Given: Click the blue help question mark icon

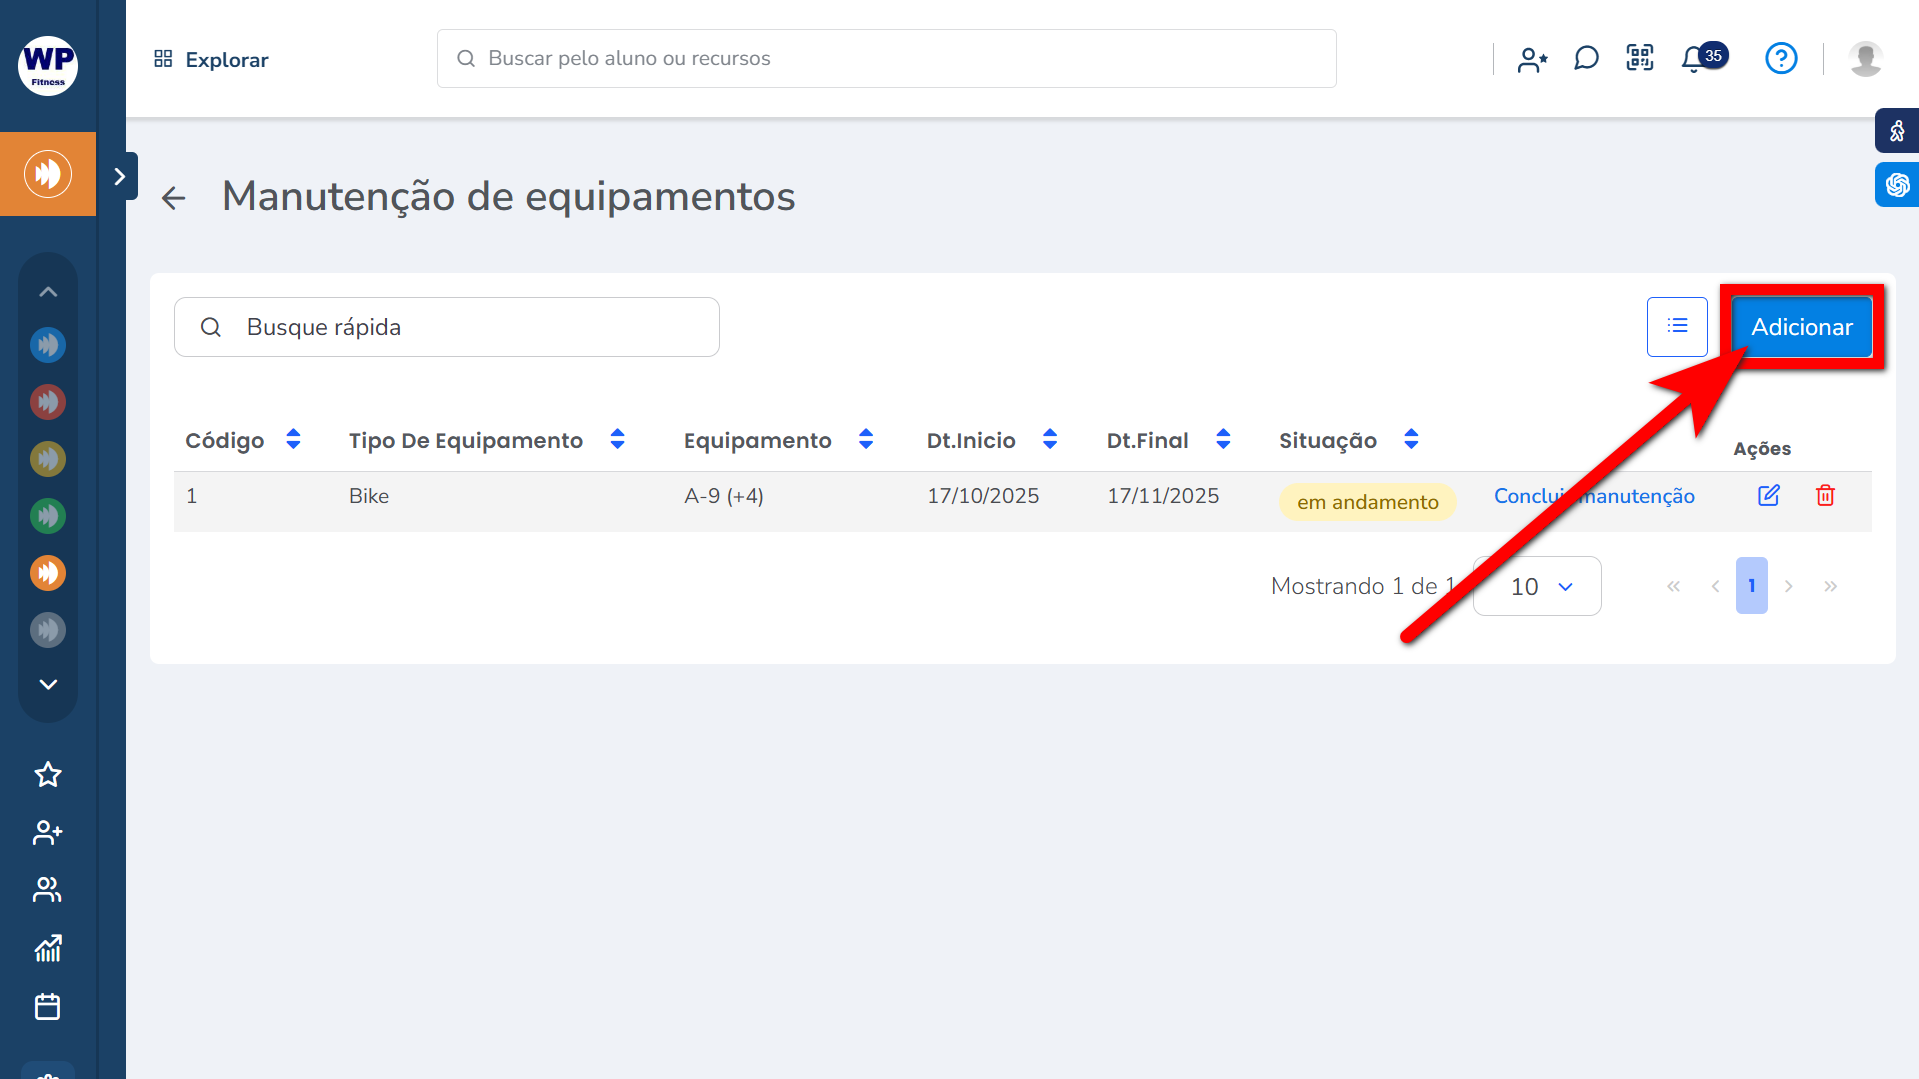Looking at the screenshot, I should coord(1780,59).
